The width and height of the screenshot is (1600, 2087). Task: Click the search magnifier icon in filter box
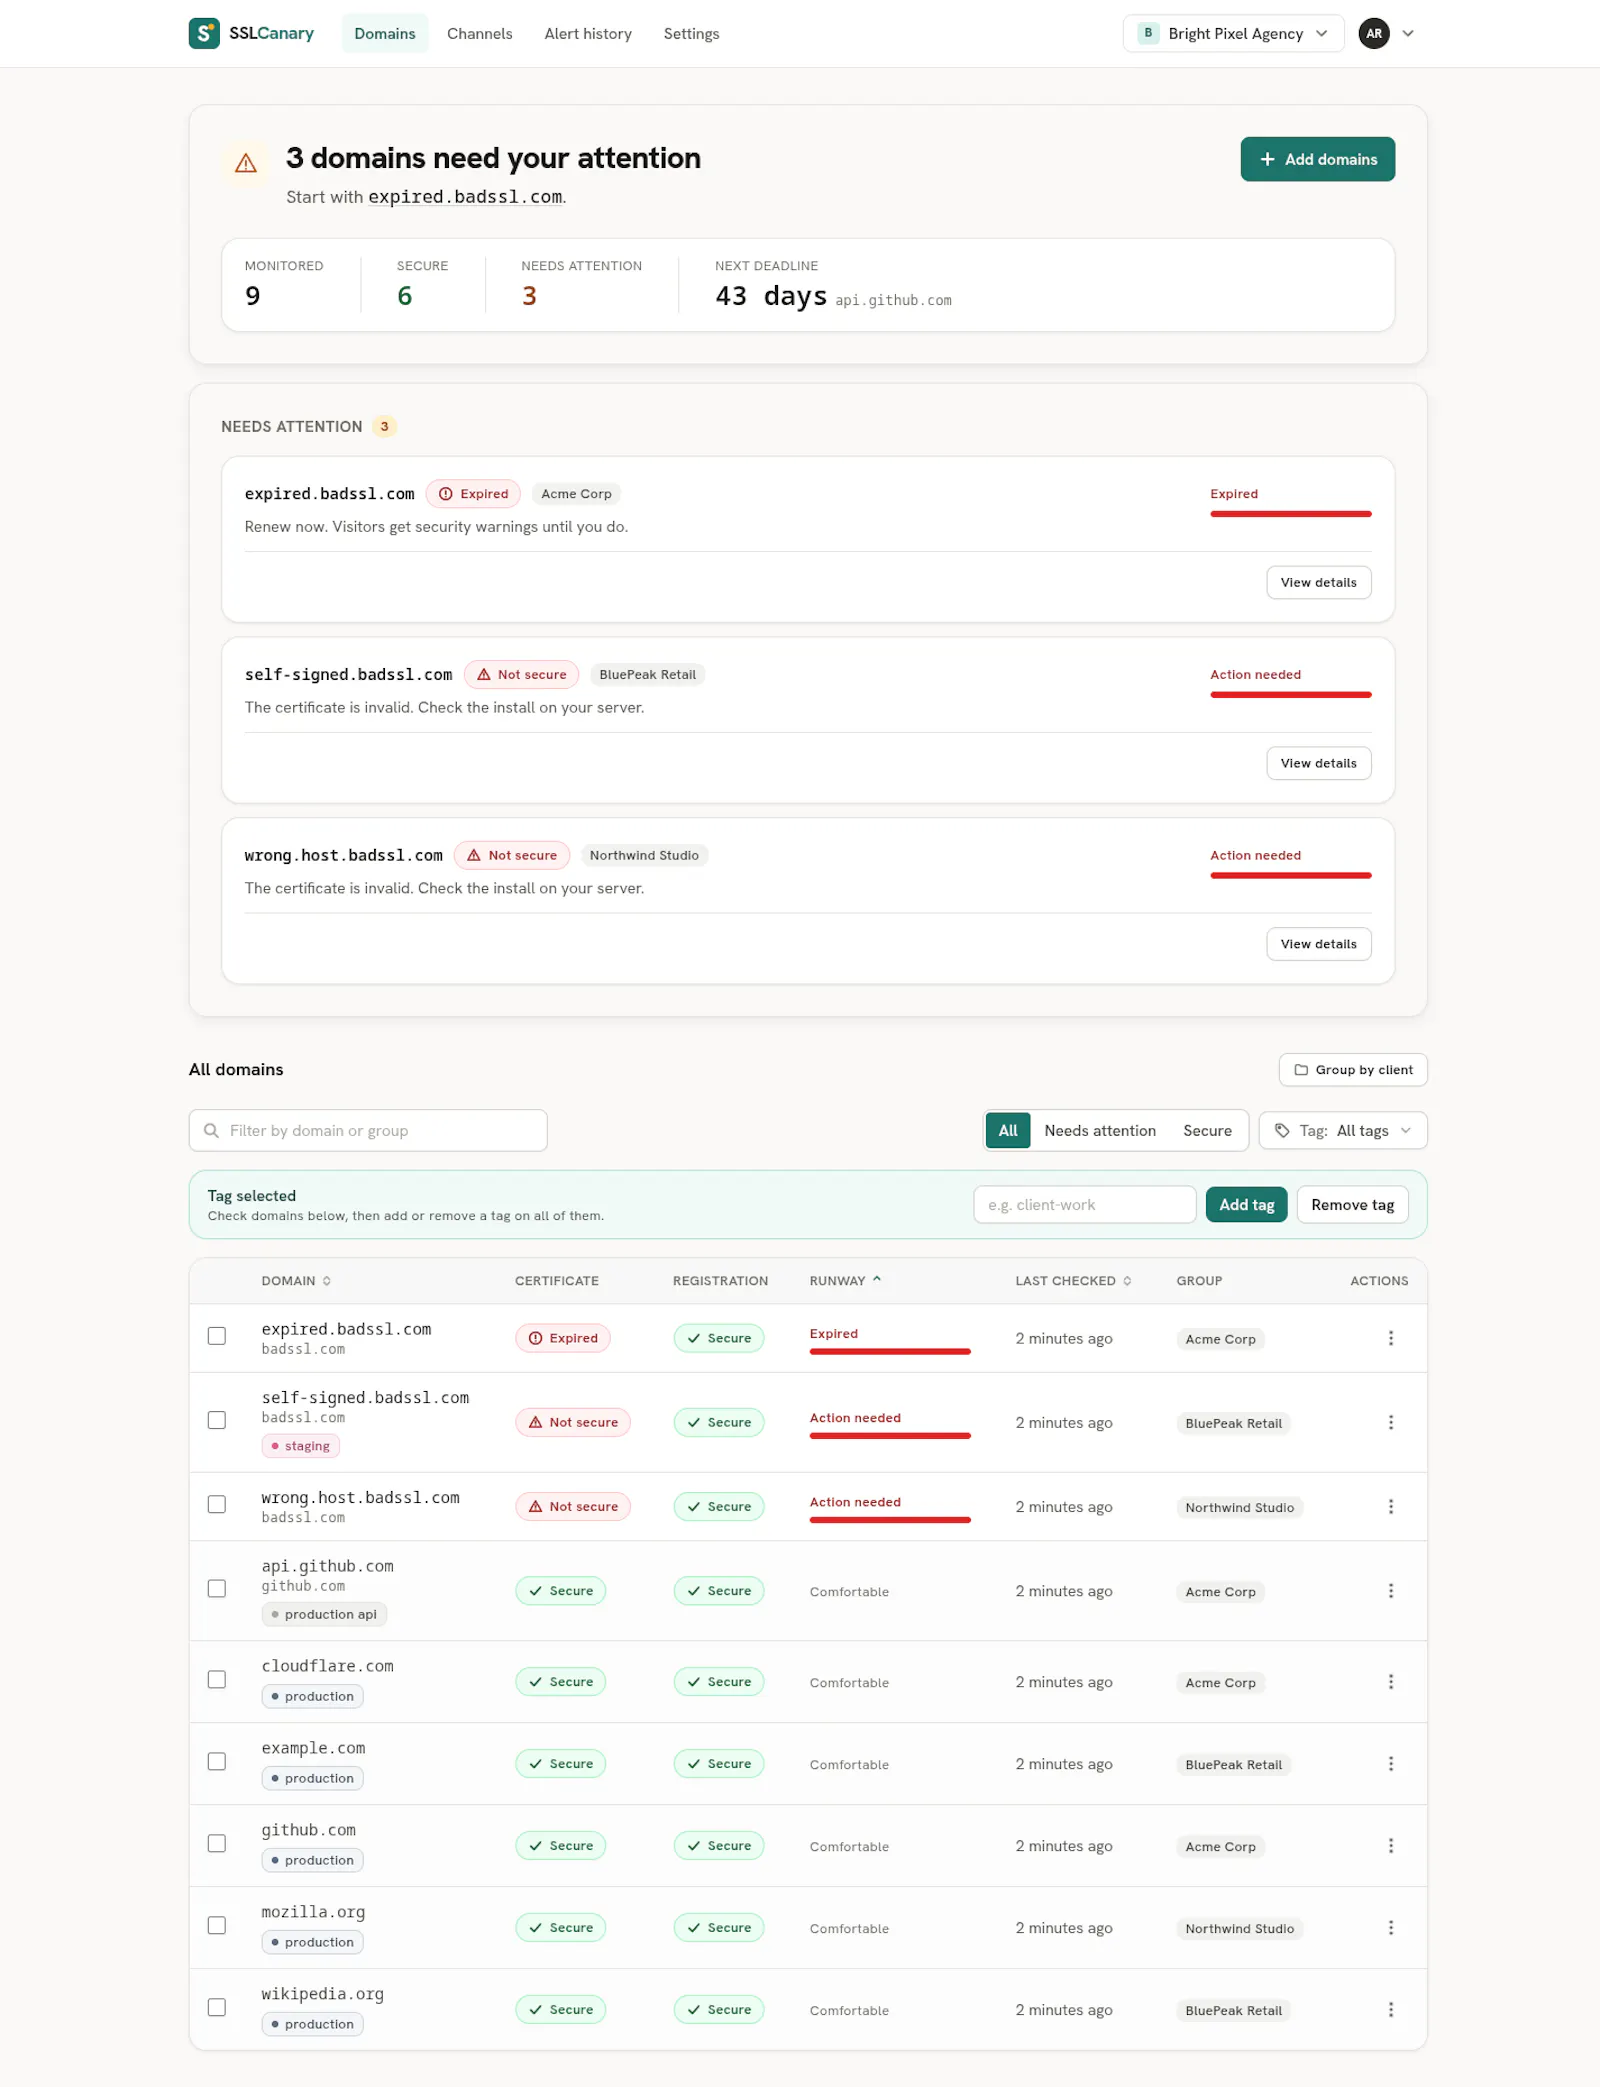pos(211,1130)
